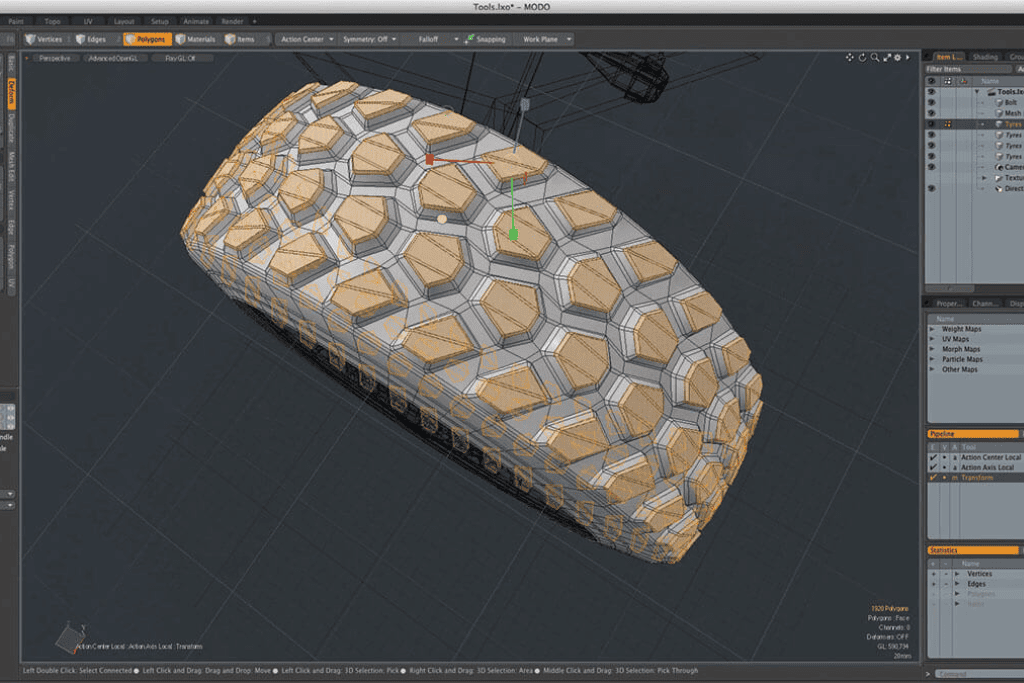Click the Advanced OpenGL shading button
Screen dimensions: 1024x683
[114, 58]
